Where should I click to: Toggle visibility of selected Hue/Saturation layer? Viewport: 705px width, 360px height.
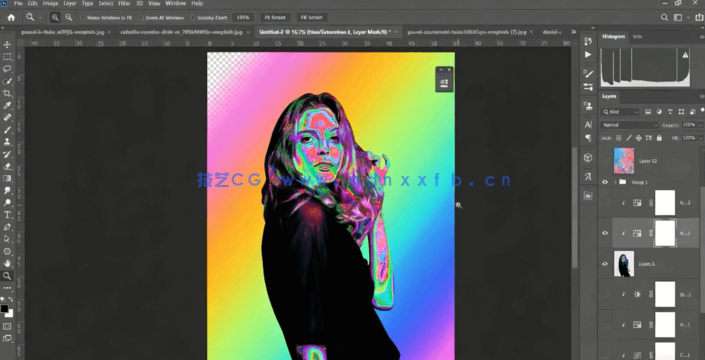click(605, 233)
